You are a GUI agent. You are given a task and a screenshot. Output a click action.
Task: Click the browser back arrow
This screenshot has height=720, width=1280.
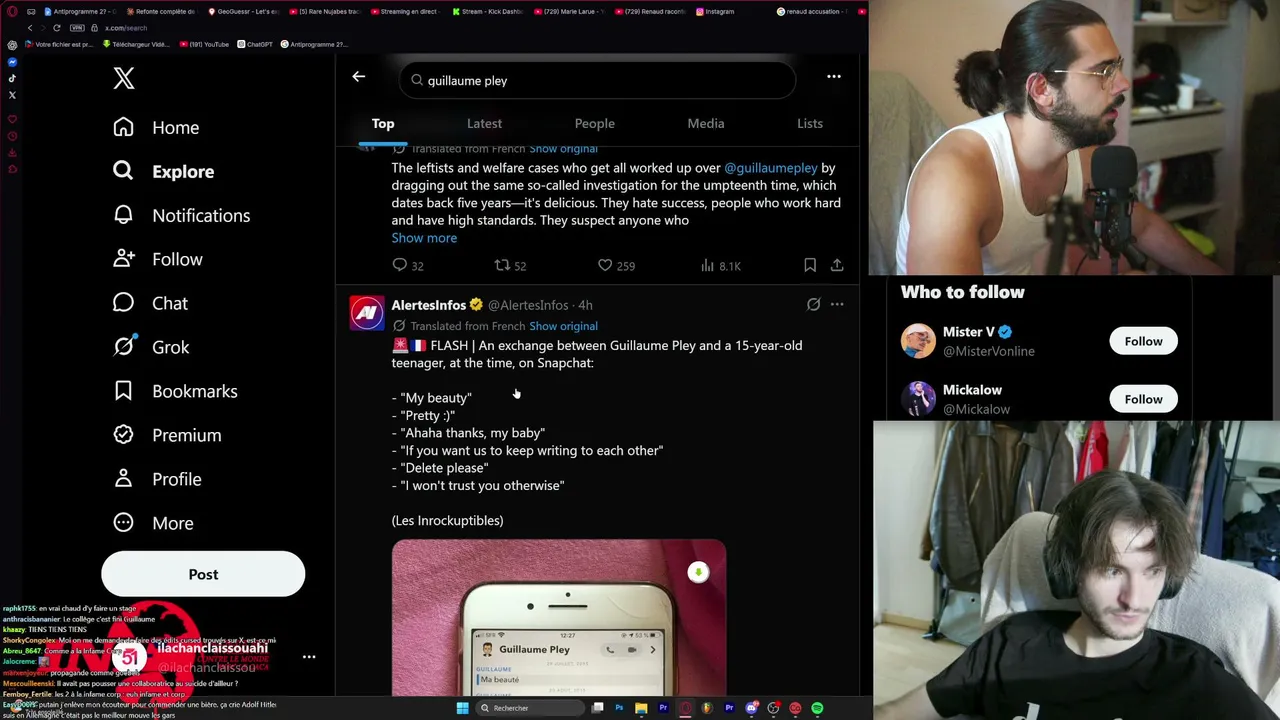(x=30, y=28)
